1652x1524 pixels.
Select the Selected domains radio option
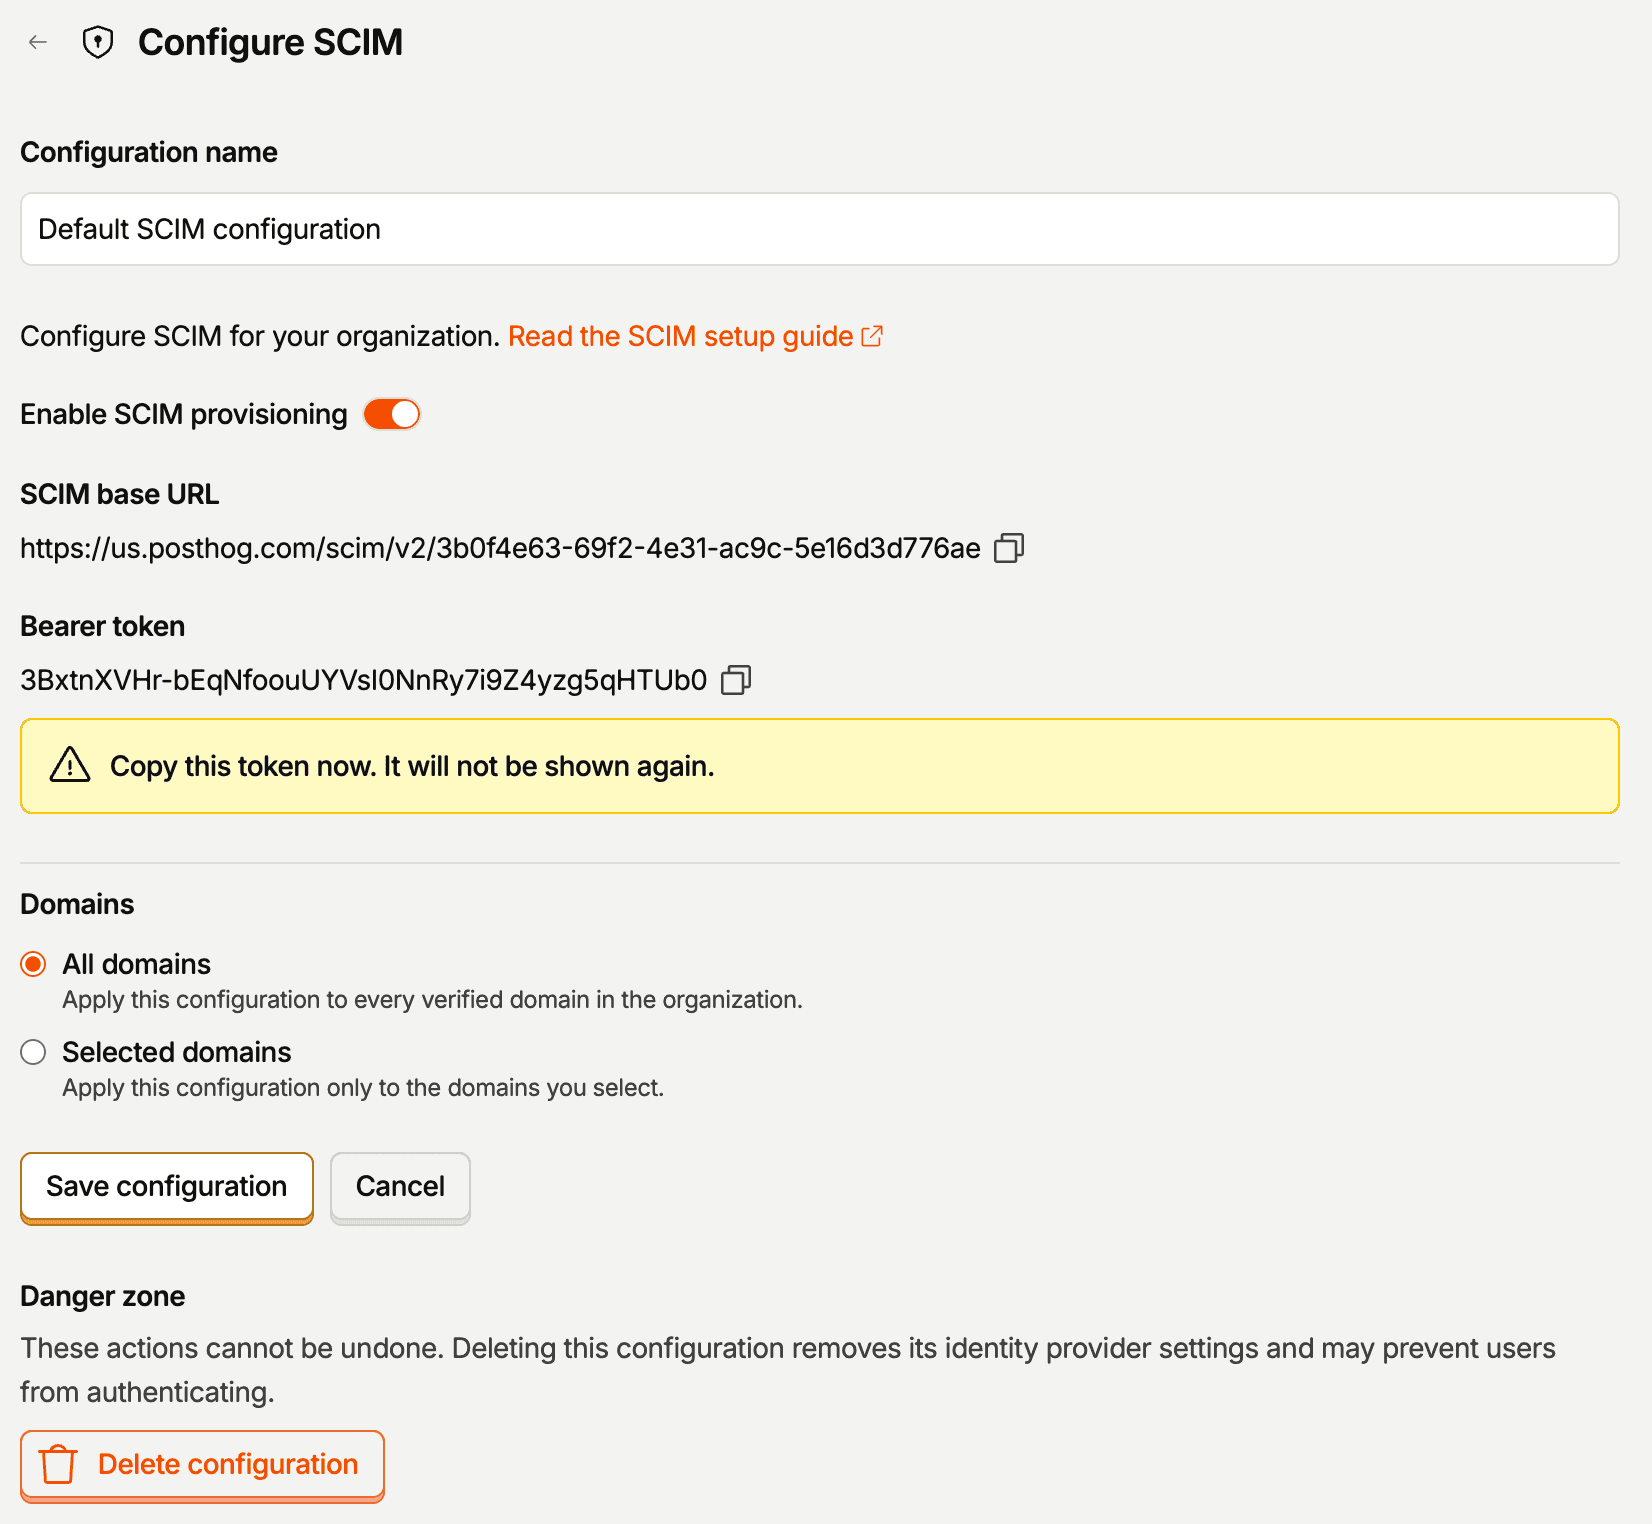point(33,1052)
